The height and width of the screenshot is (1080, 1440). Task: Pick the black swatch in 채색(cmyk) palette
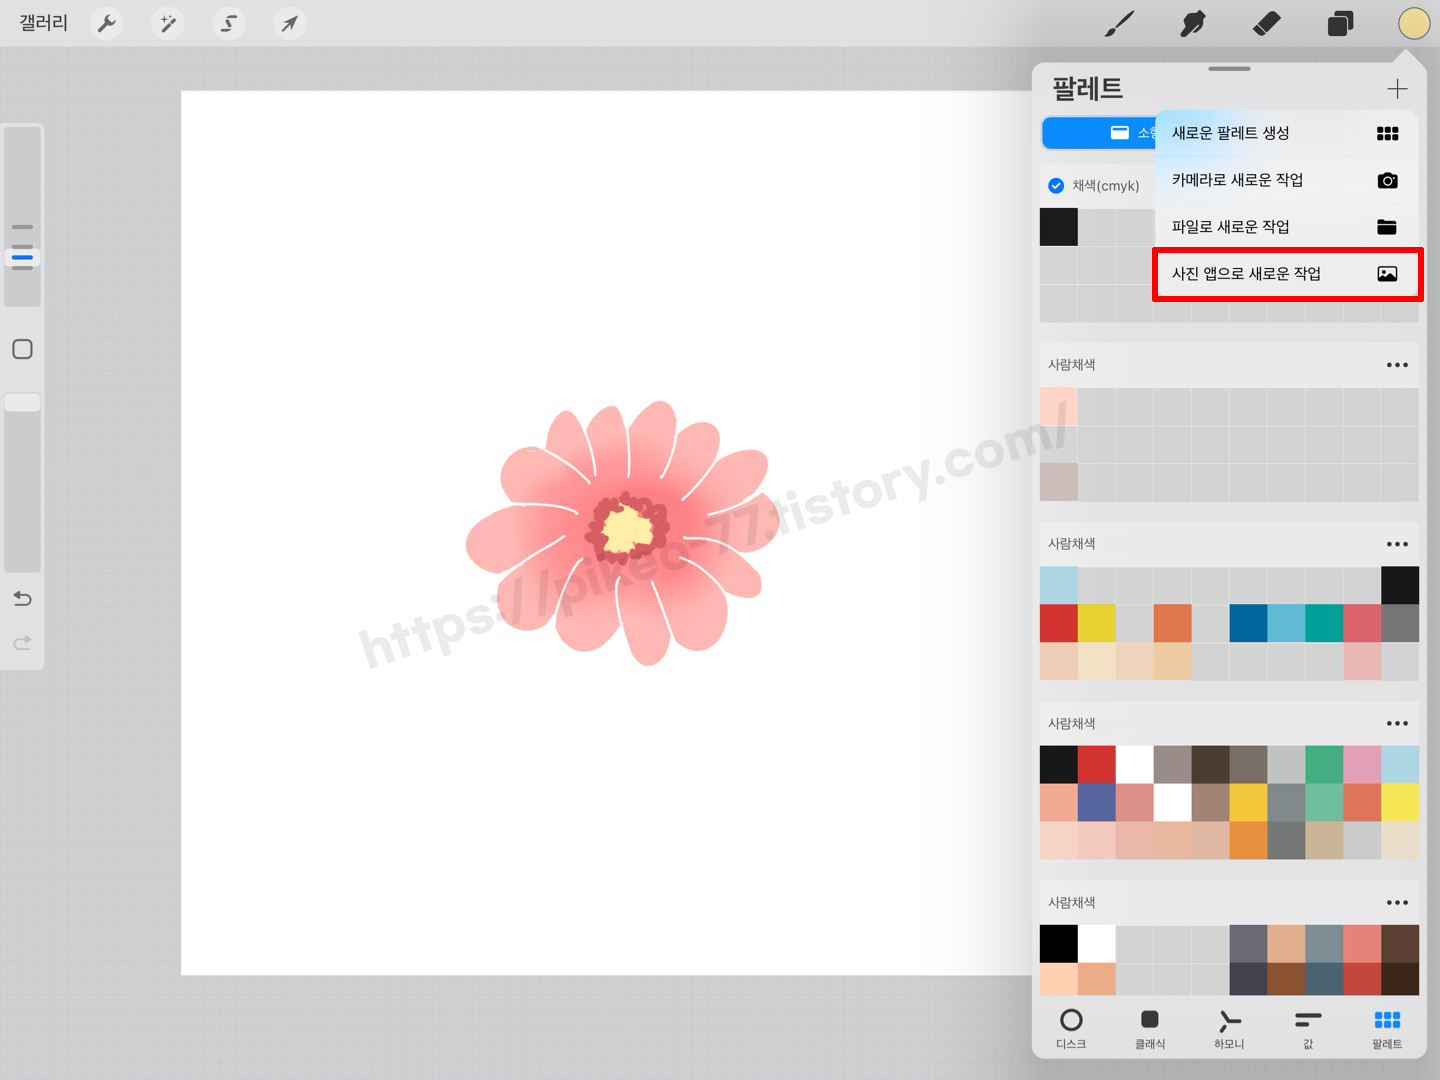pos(1059,227)
